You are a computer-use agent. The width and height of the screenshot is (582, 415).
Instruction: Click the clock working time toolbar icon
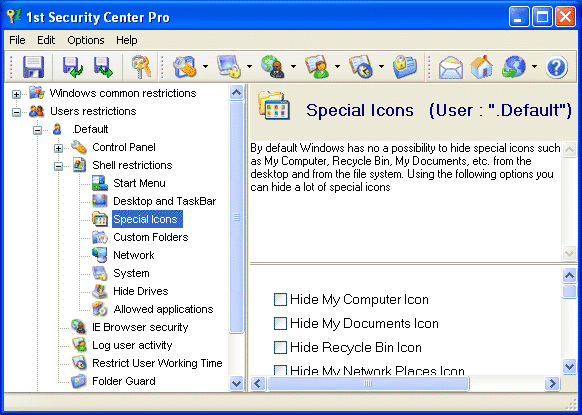[361, 67]
